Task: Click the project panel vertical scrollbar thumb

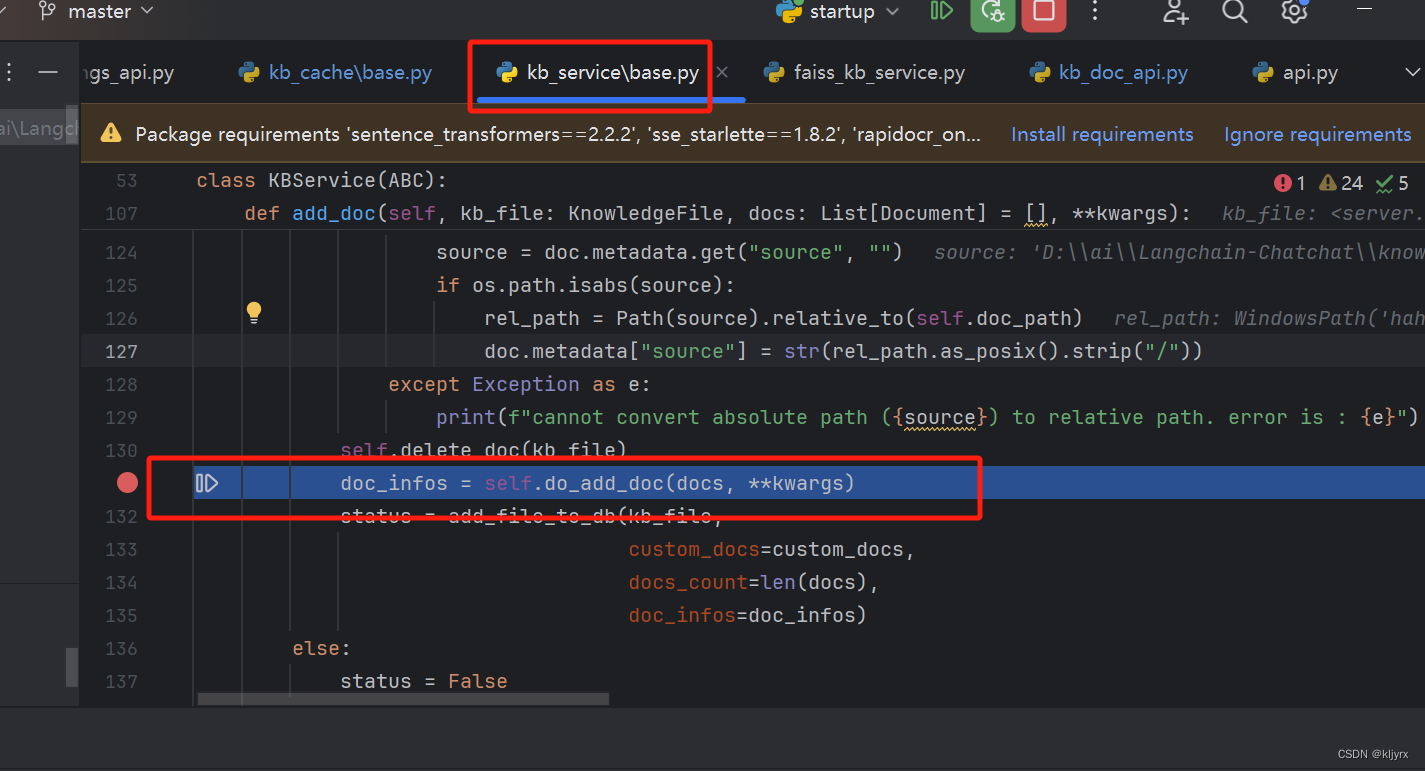Action: [x=72, y=666]
